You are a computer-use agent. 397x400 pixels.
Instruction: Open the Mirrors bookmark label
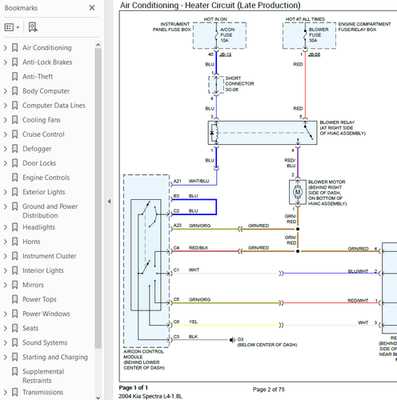[x=33, y=285]
